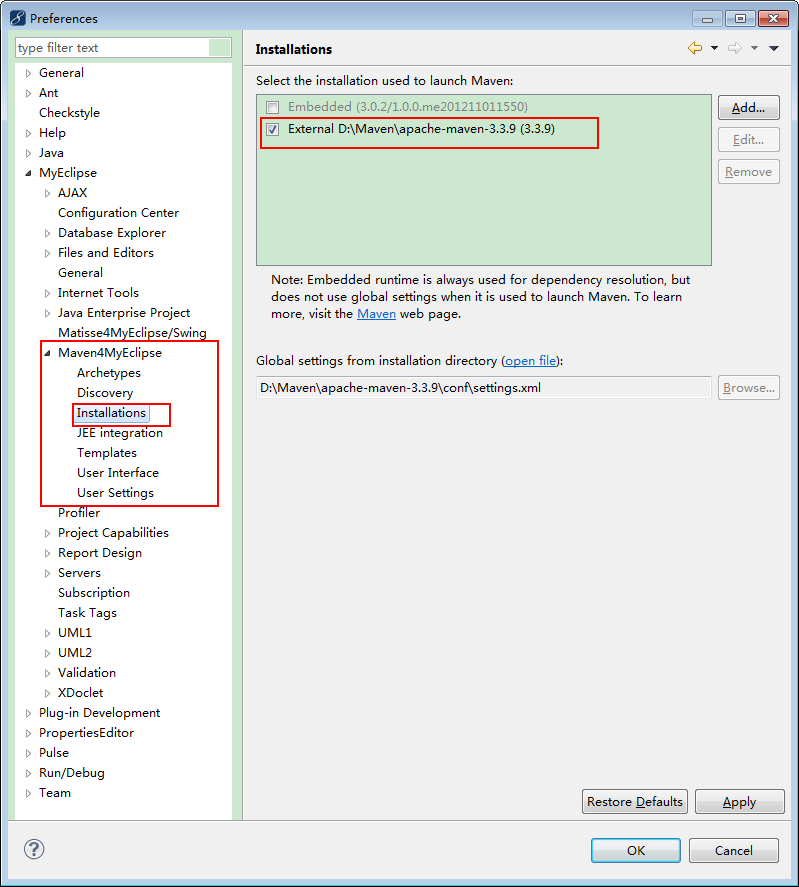
Task: Click the Browse... button
Action: pyautogui.click(x=749, y=387)
